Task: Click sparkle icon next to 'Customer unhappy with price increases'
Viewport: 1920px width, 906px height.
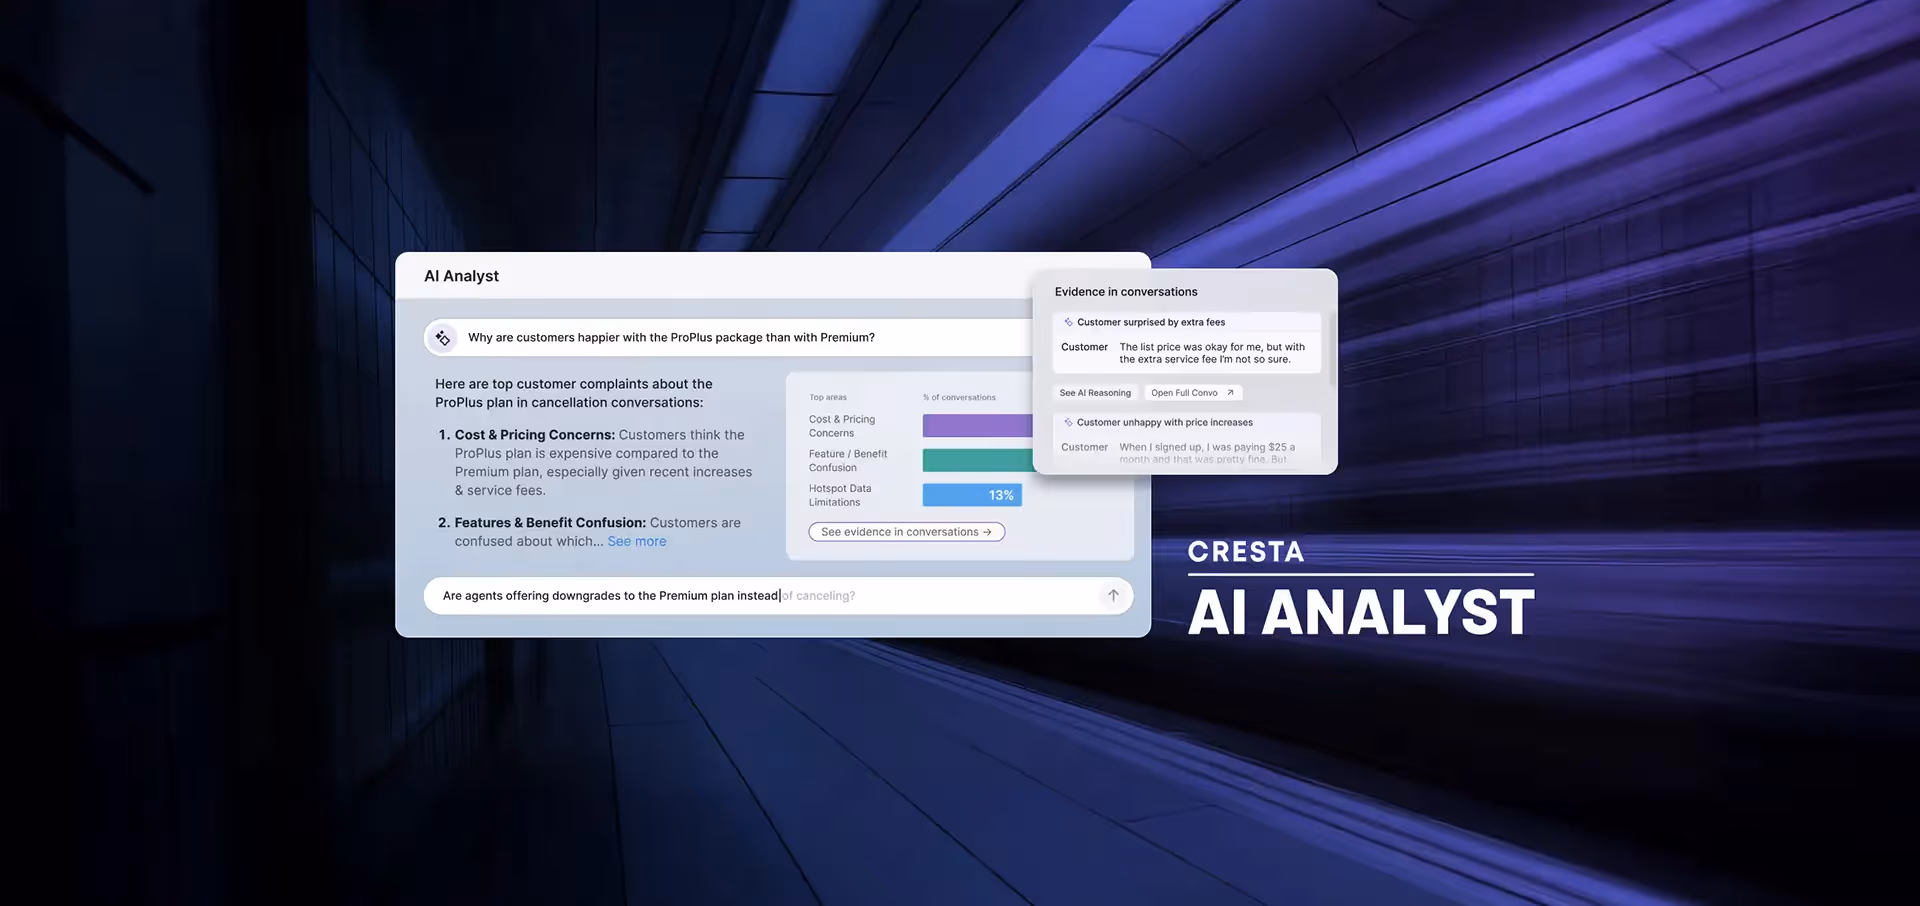Action: (1068, 422)
